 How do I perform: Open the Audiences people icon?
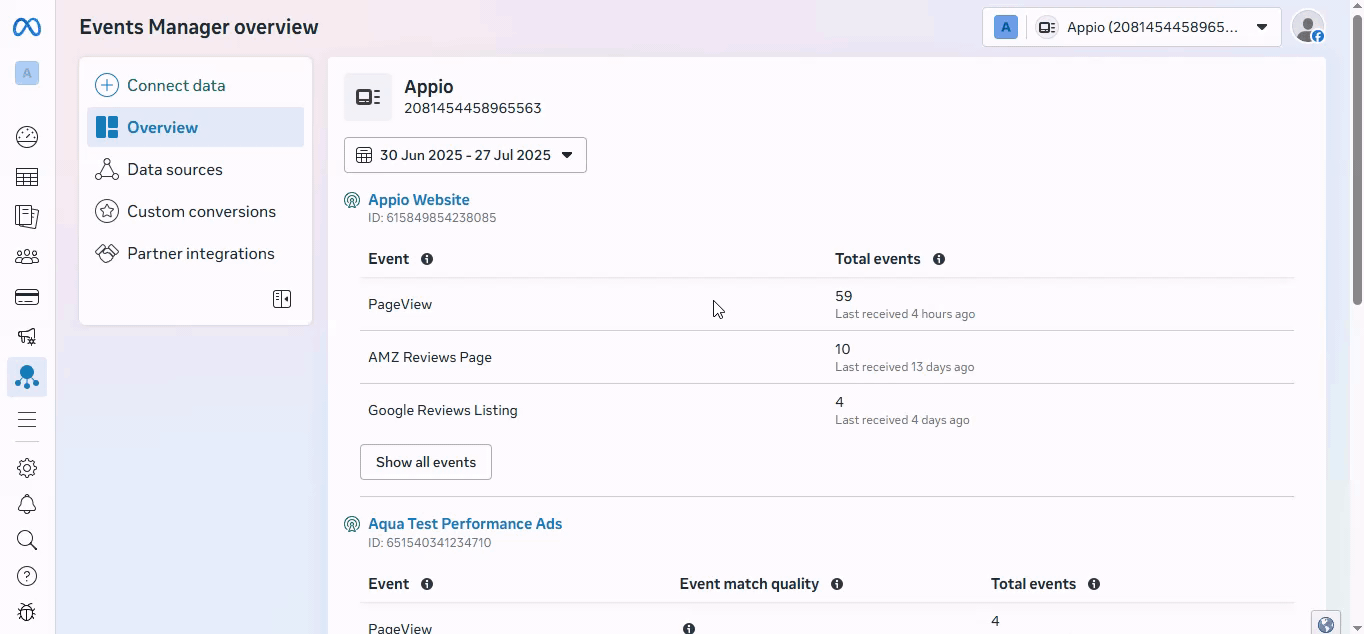click(27, 257)
